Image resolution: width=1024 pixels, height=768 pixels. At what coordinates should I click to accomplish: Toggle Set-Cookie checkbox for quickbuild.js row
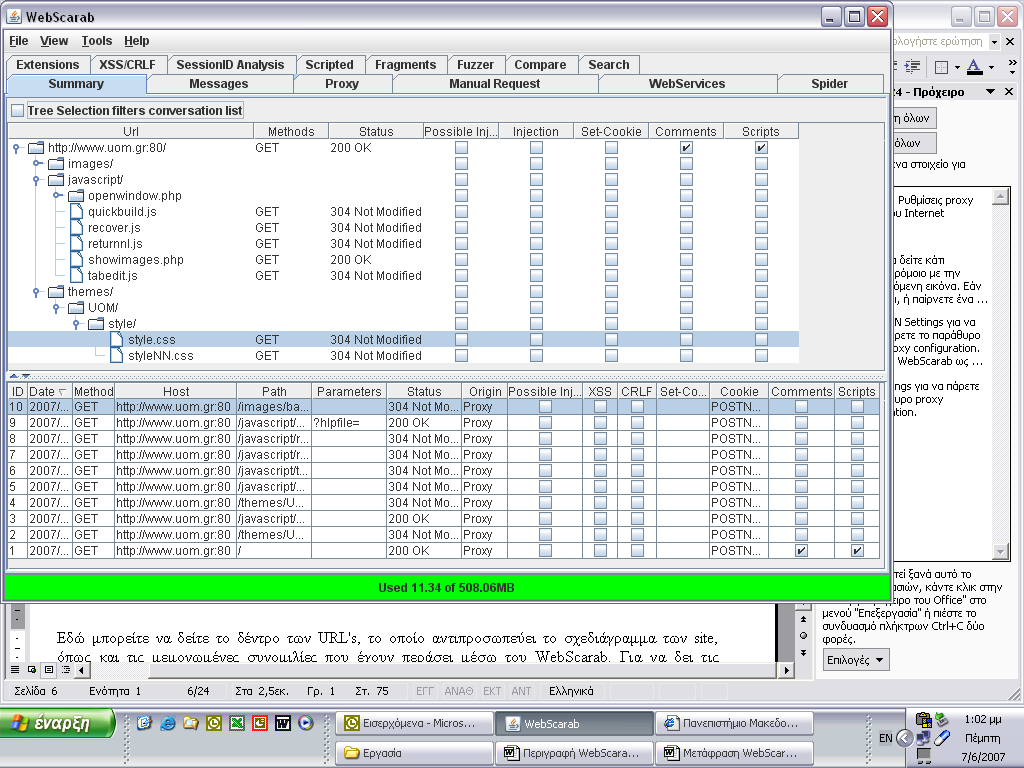(x=611, y=212)
